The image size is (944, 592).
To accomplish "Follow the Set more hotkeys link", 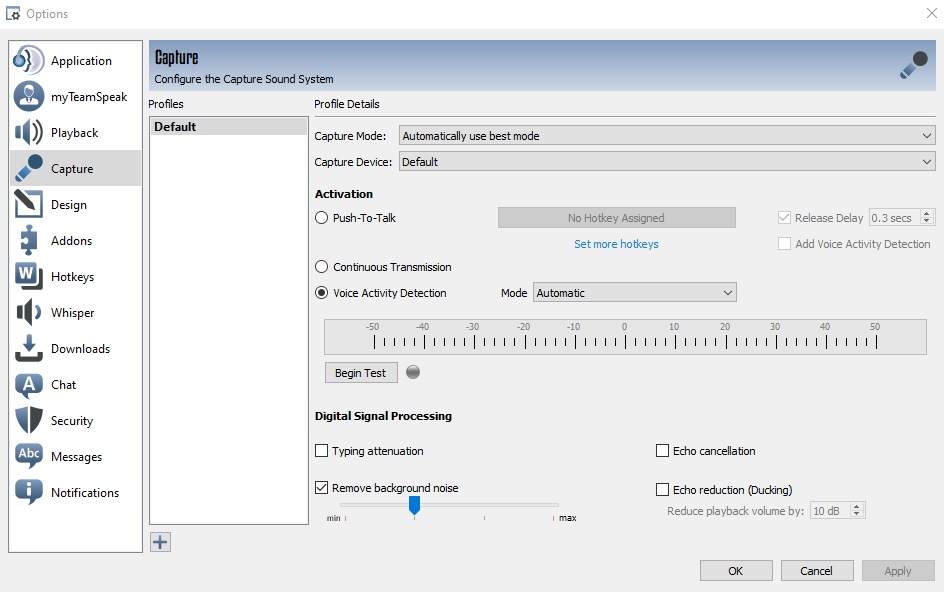I will click(616, 244).
